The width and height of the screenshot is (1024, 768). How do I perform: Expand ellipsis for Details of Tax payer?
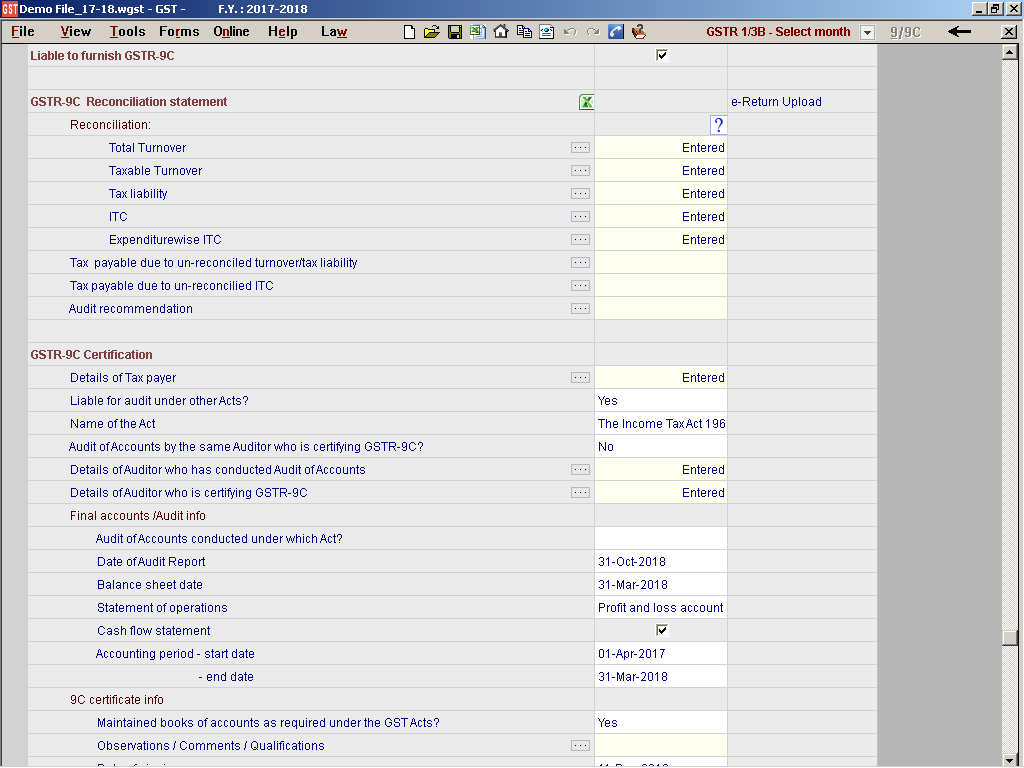pos(580,378)
